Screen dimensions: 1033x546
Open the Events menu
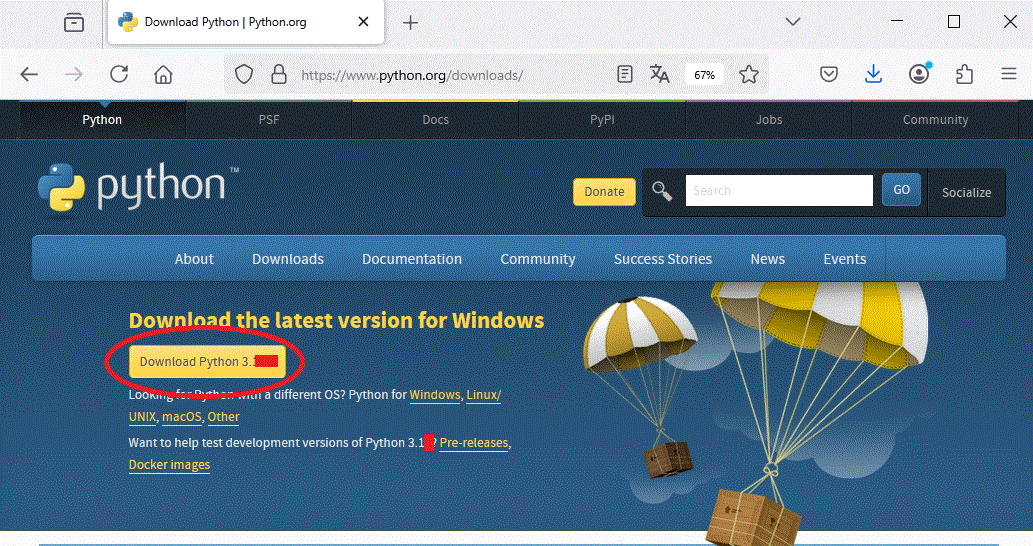(845, 259)
